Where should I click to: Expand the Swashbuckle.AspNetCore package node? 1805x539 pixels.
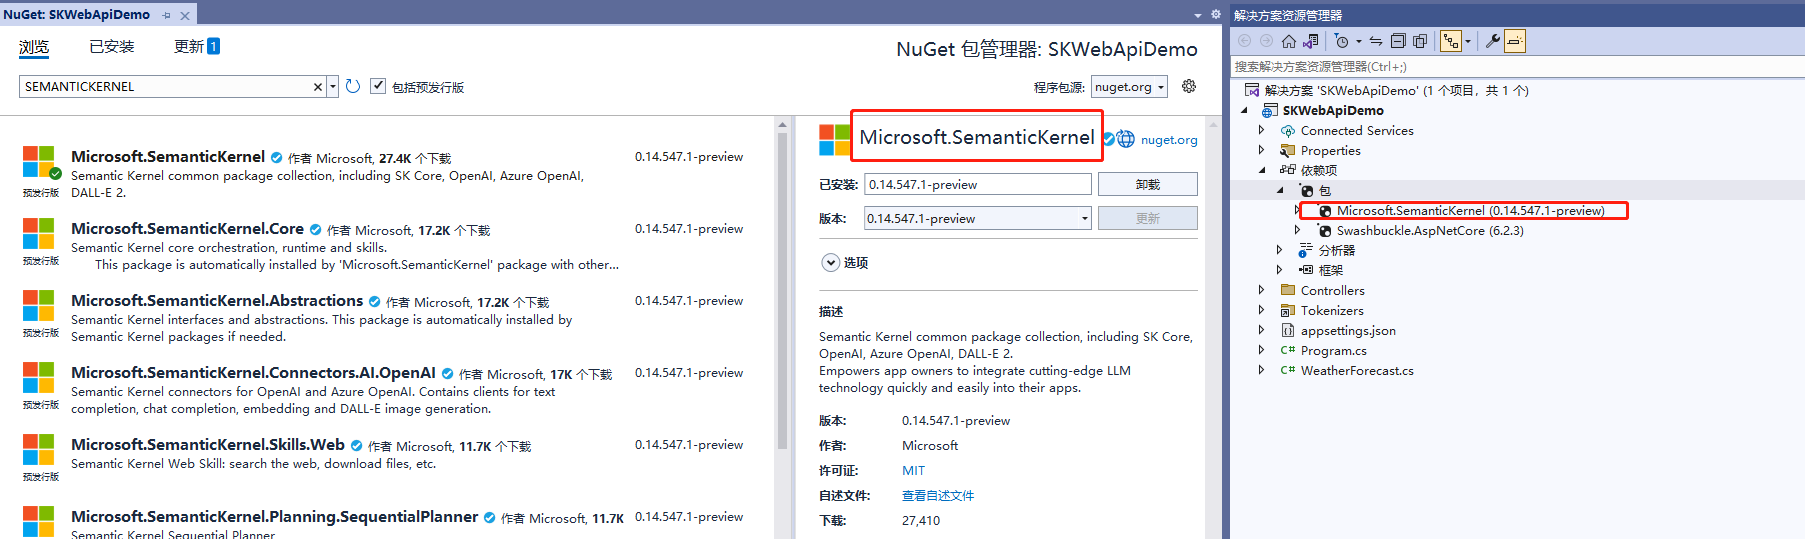point(1298,230)
